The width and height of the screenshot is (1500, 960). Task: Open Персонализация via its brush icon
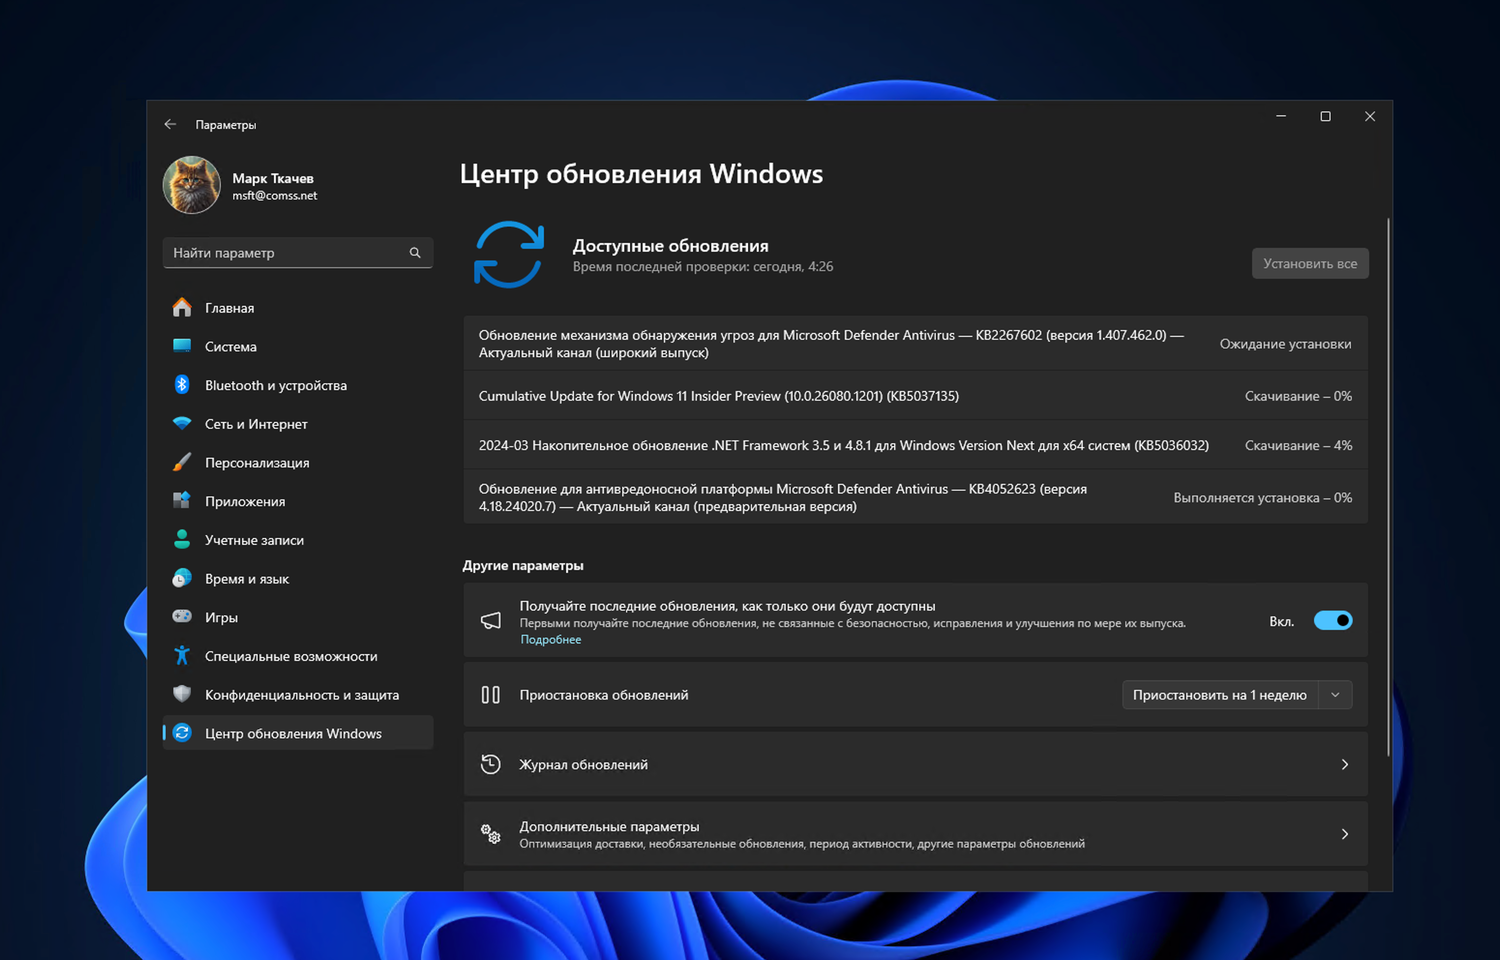pos(182,462)
